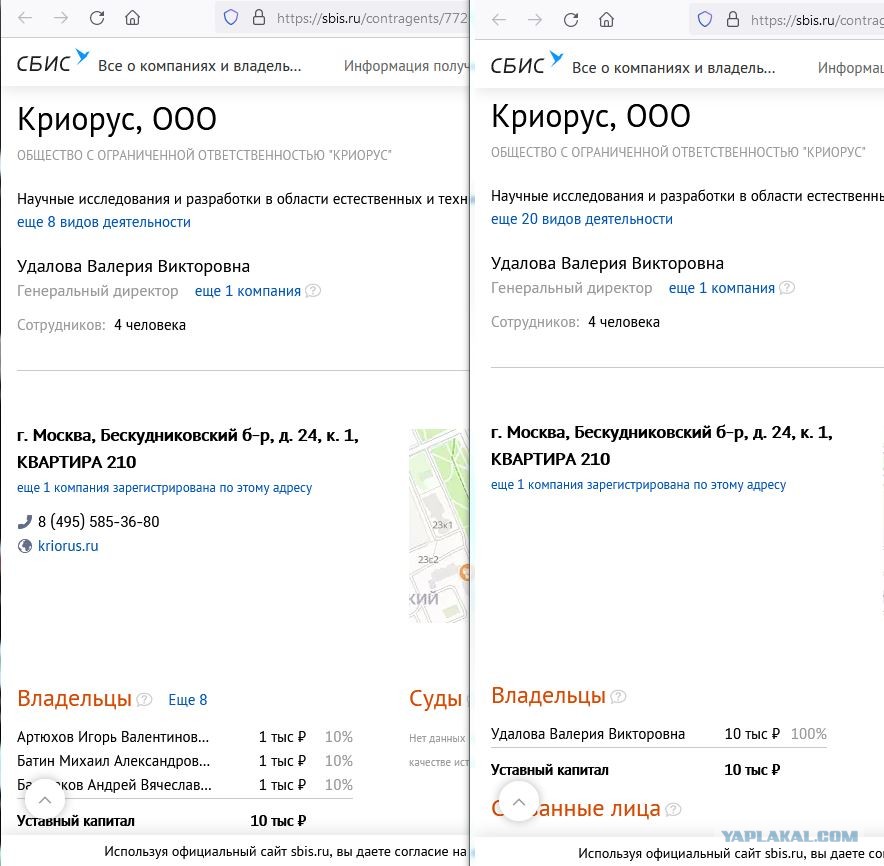Click scroll-to-top arrow in left page
Image resolution: width=884 pixels, height=866 pixels.
[45, 799]
